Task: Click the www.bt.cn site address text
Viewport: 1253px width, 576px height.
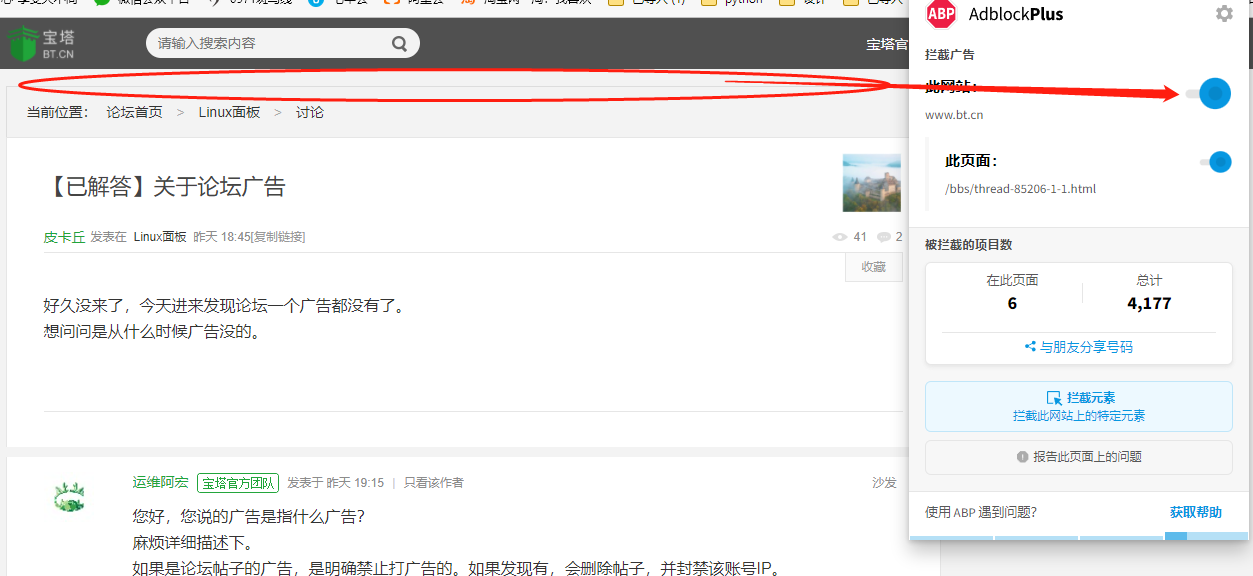Action: pos(954,115)
